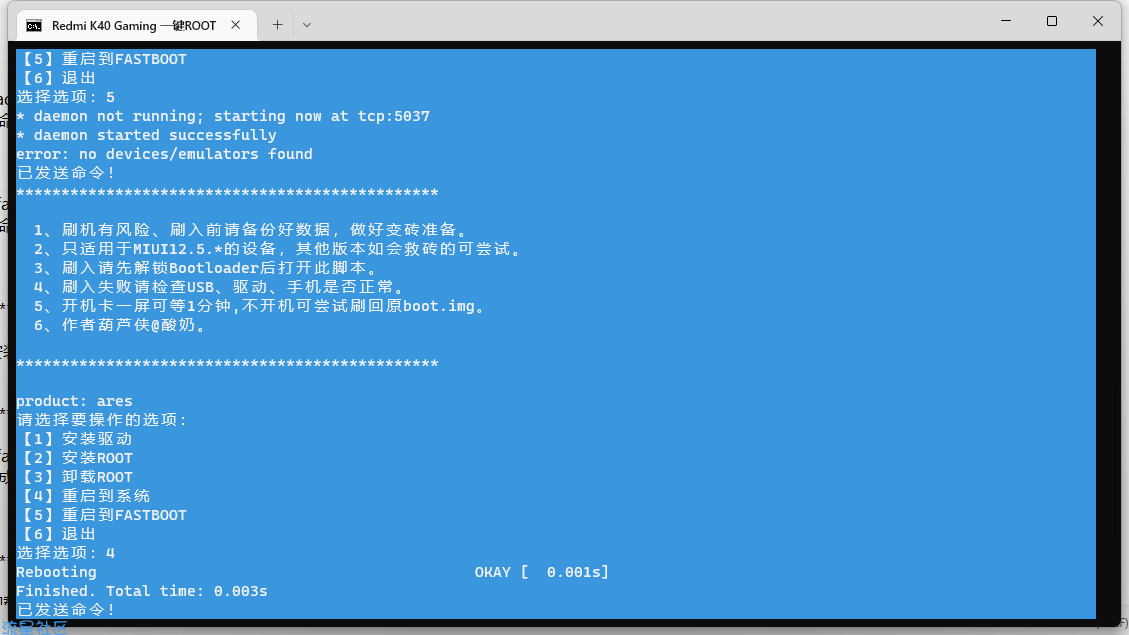Viewport: 1129px width, 635px height.
Task: Click warning line 3 about 解锁Bootloader
Action: pos(205,268)
